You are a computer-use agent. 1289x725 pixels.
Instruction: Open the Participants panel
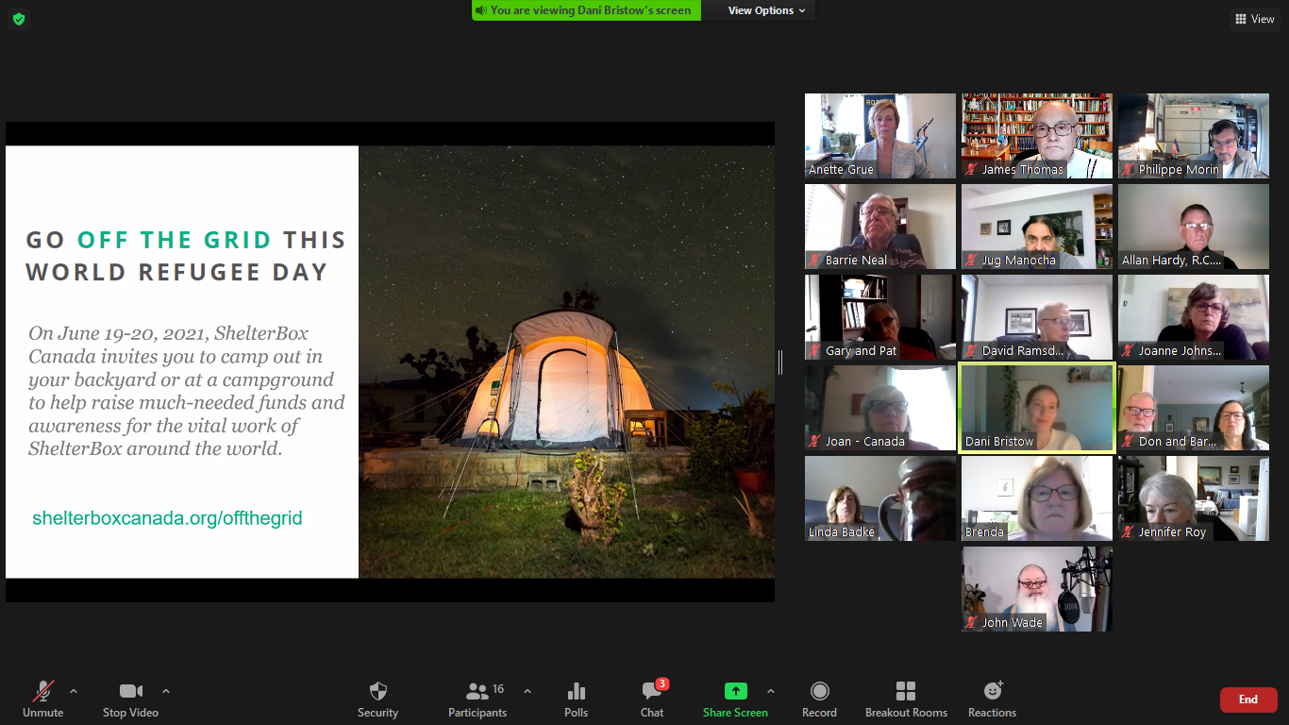point(477,699)
